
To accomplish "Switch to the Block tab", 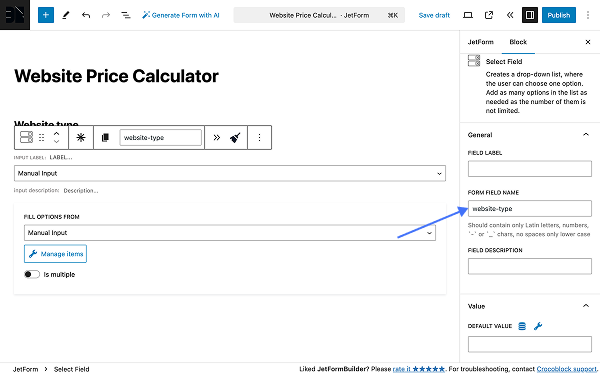I will coord(518,42).
